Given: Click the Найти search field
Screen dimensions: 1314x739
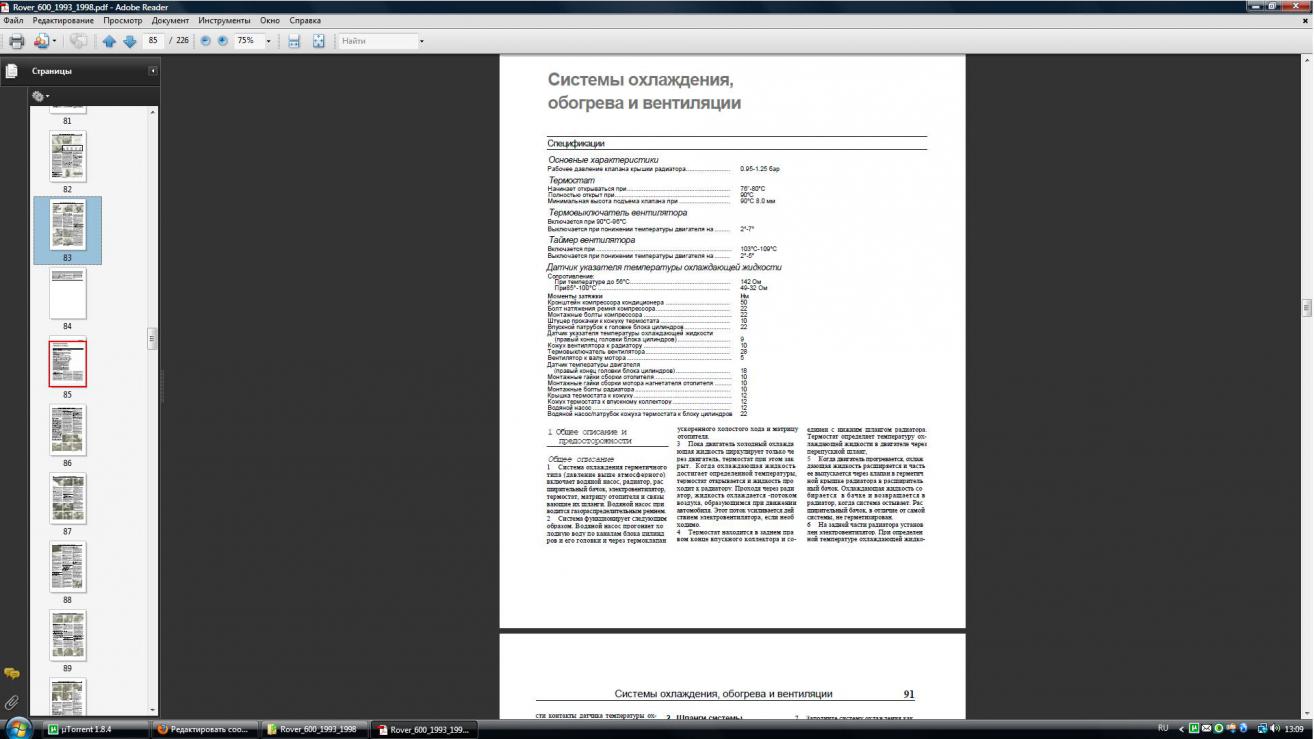Looking at the screenshot, I should pyautogui.click(x=377, y=41).
